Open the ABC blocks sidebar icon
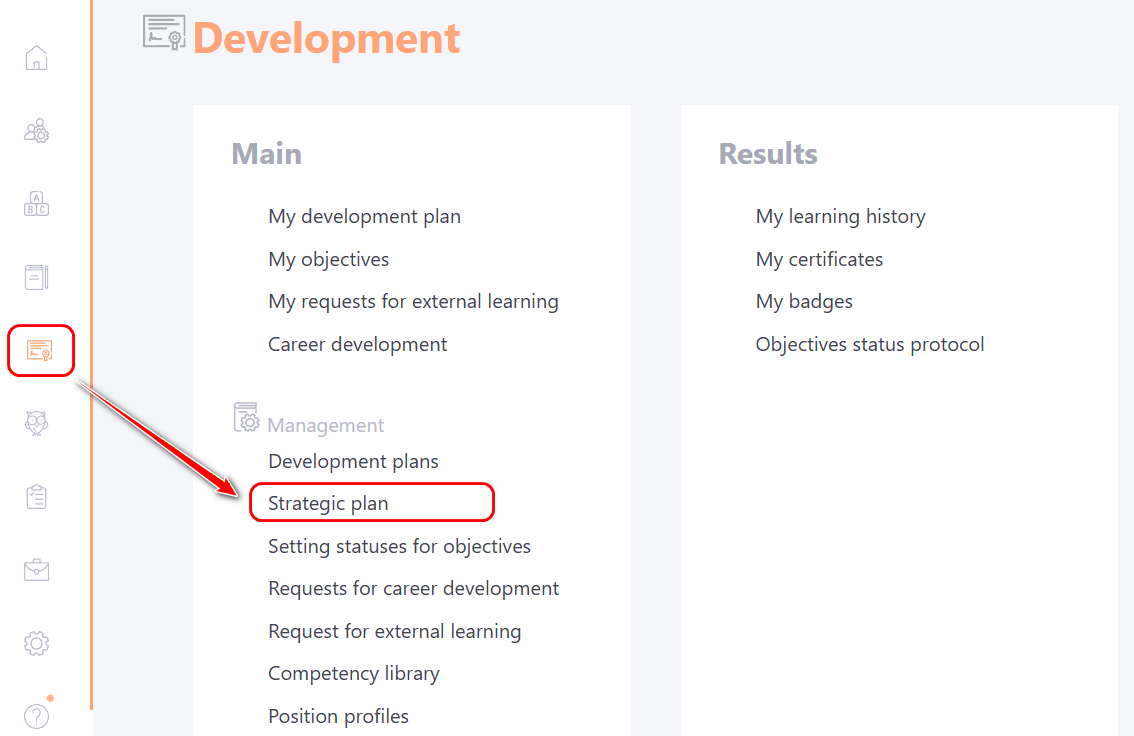Screen dimensions: 1134x736 tap(37, 204)
